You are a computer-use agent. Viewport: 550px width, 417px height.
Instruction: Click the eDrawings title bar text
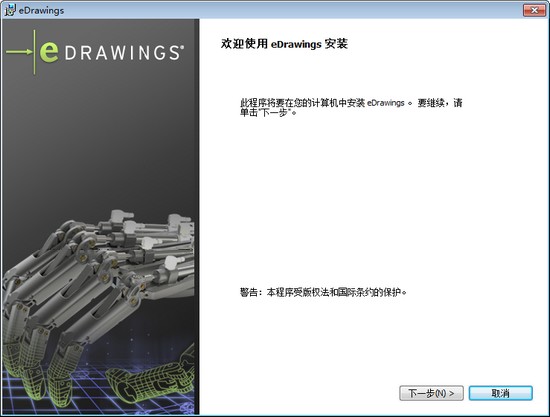point(41,11)
